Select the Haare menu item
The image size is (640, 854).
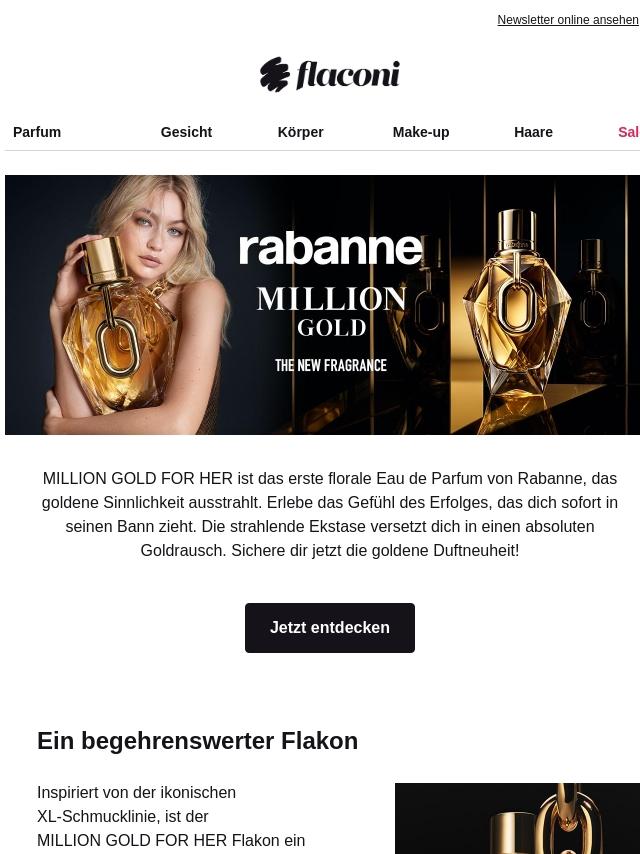(x=533, y=132)
